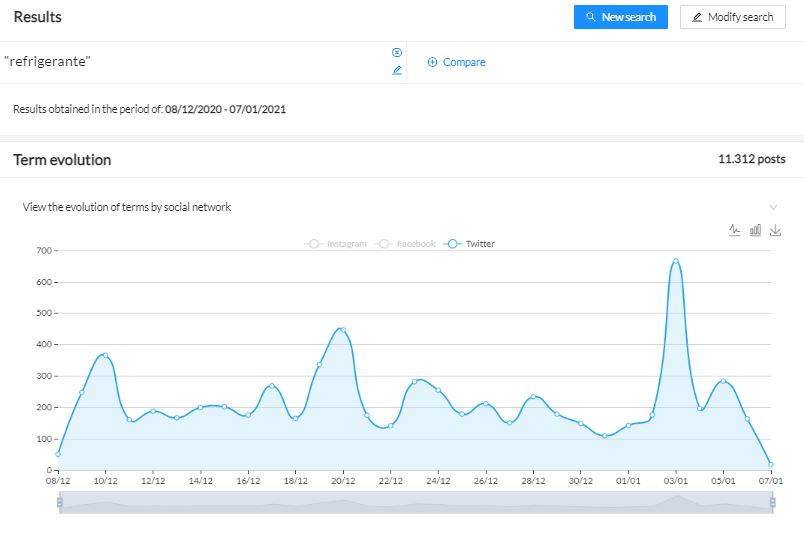The width and height of the screenshot is (804, 546).
Task: Click the plus icon beside Compare
Action: pyautogui.click(x=432, y=62)
